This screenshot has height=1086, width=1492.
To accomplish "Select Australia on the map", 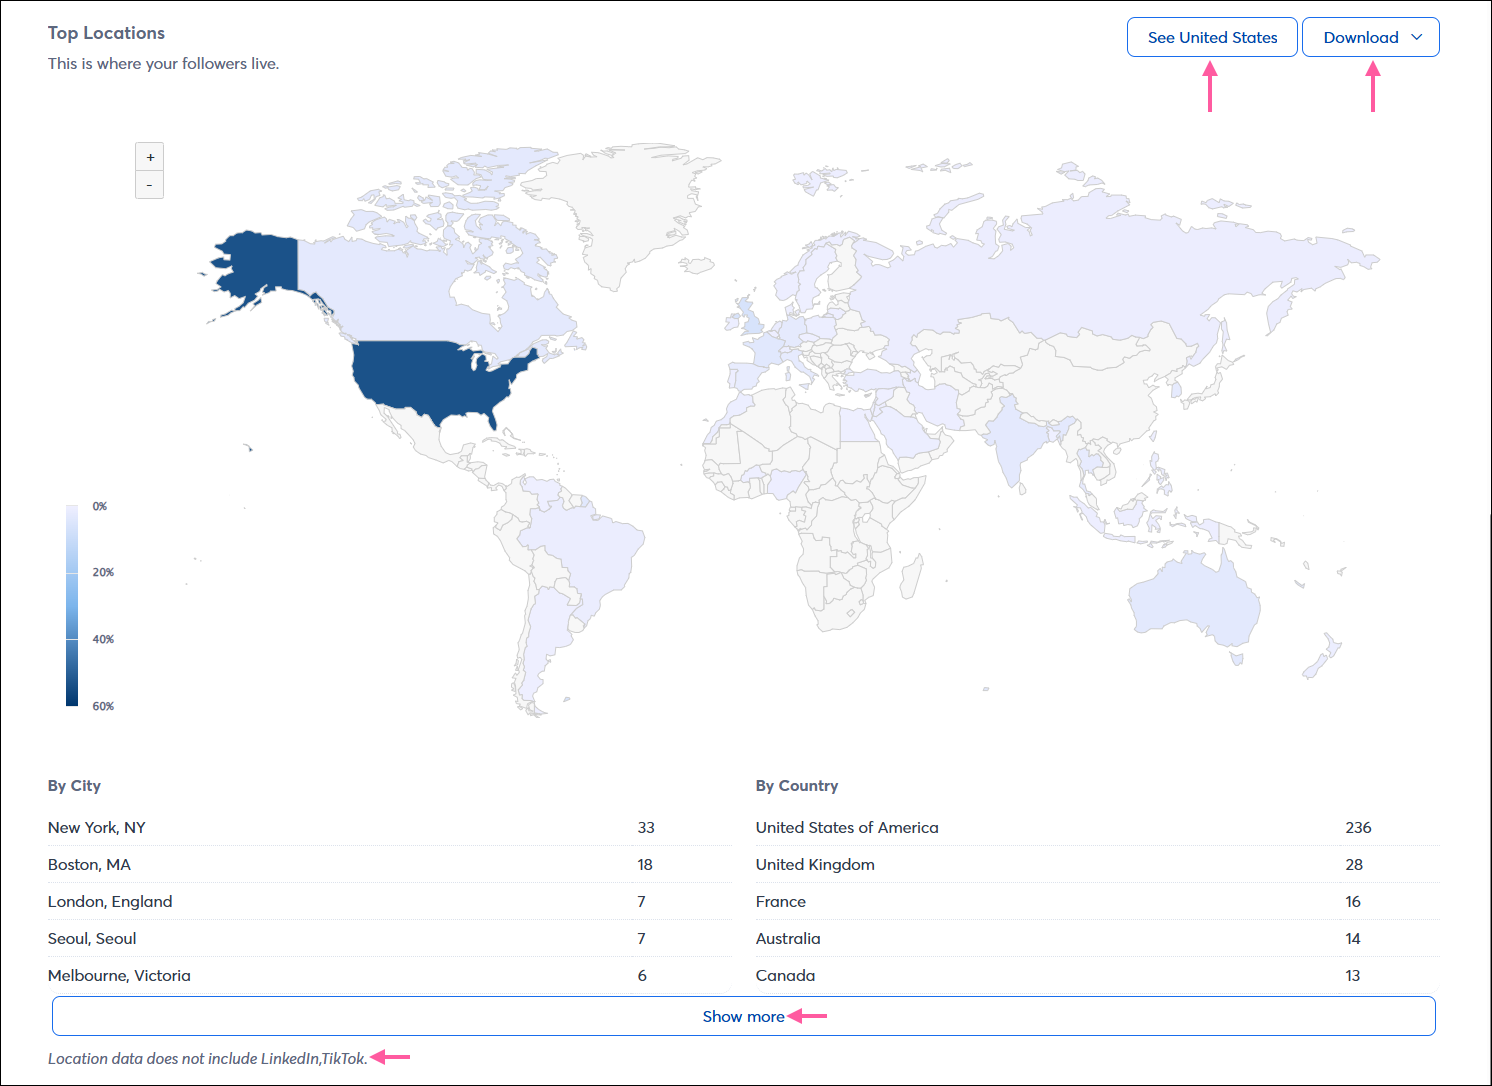I will [x=1195, y=600].
